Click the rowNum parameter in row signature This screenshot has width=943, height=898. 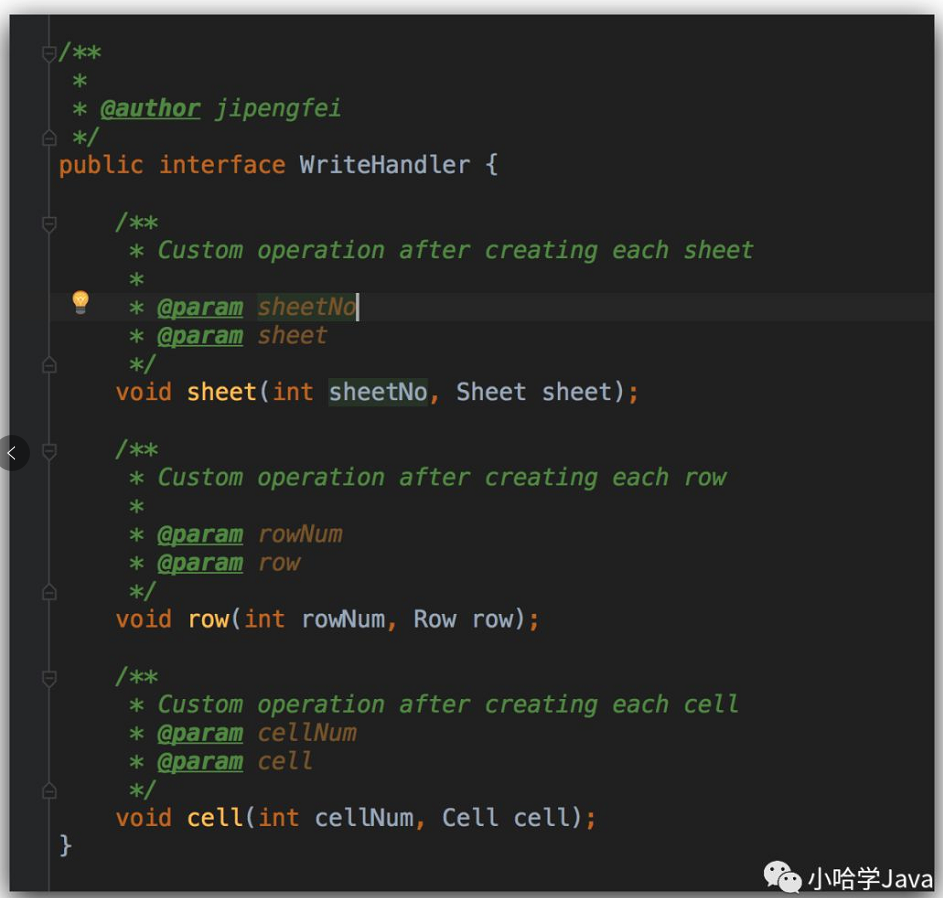coord(343,620)
